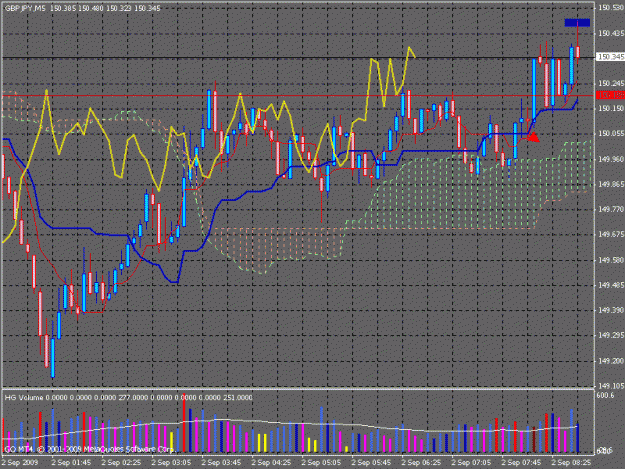This screenshot has width=625, height=469.
Task: Click the 149.770 price axis label
Action: pyautogui.click(x=611, y=209)
